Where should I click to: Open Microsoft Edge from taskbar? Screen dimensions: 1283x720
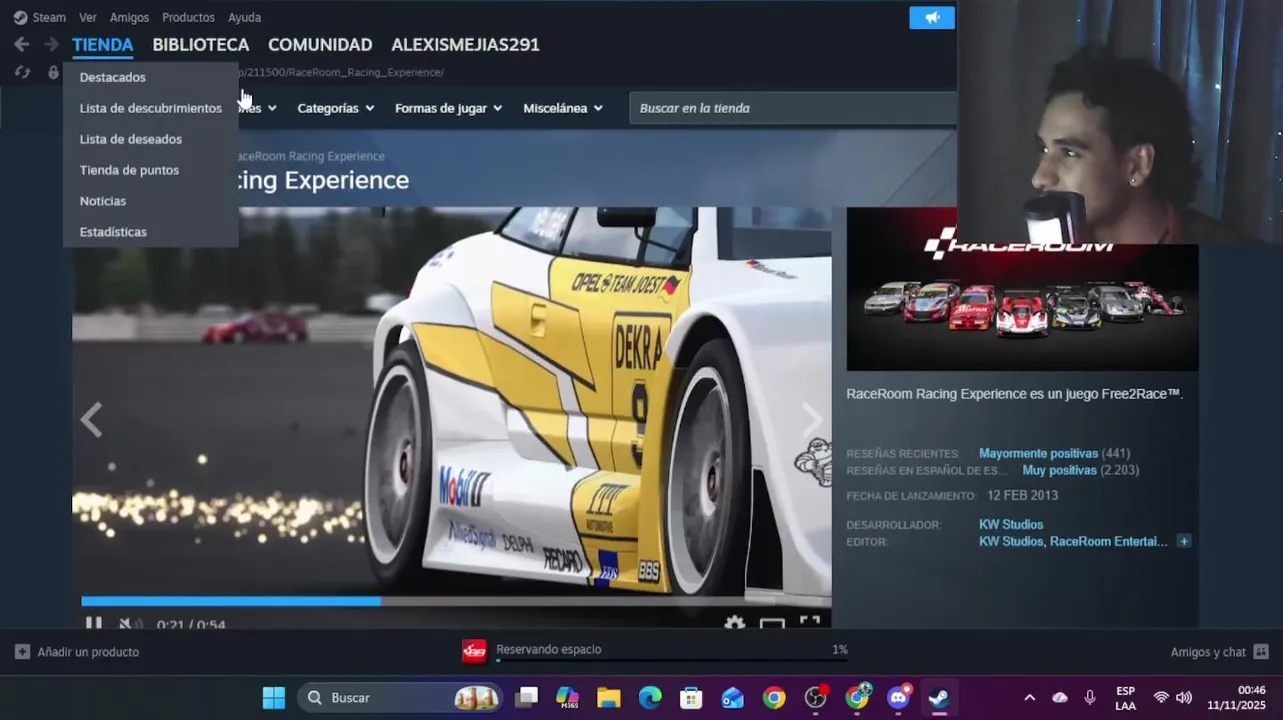(x=650, y=697)
